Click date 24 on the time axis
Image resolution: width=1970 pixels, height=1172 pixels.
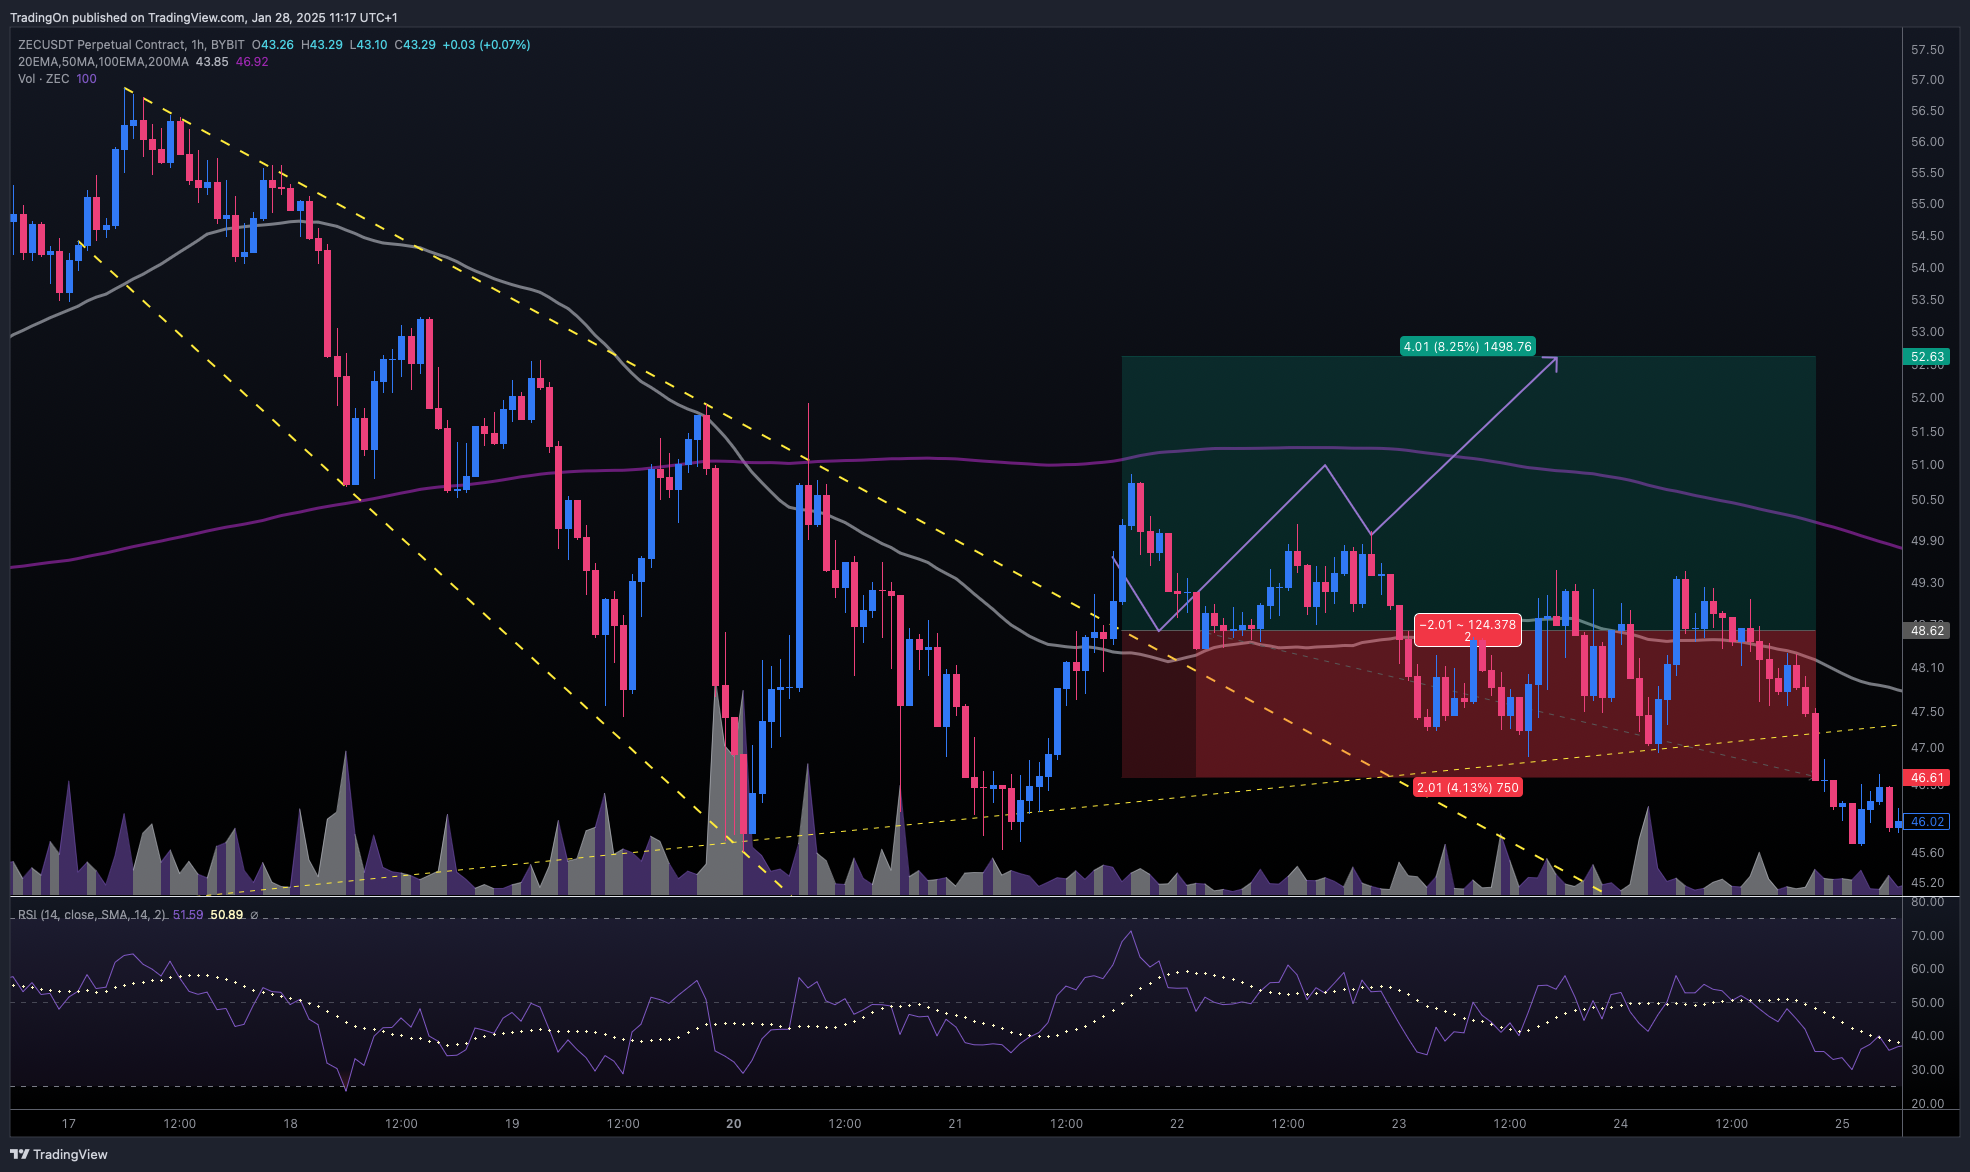(x=1620, y=1124)
